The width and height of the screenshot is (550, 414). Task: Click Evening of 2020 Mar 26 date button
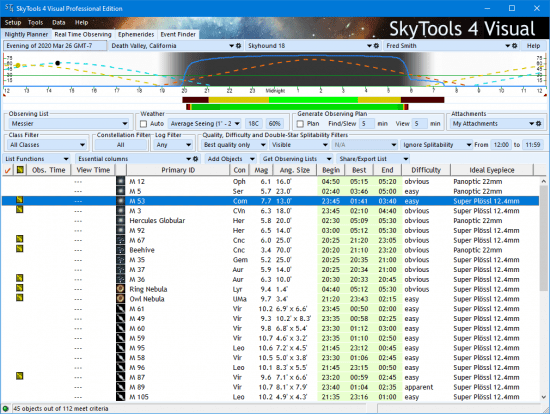(x=55, y=46)
